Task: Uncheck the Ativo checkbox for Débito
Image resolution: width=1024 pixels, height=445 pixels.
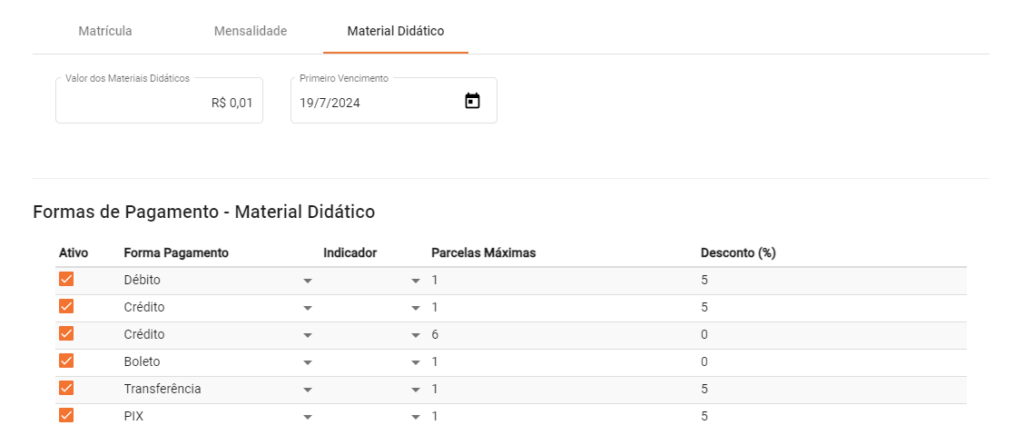Action: (x=67, y=280)
